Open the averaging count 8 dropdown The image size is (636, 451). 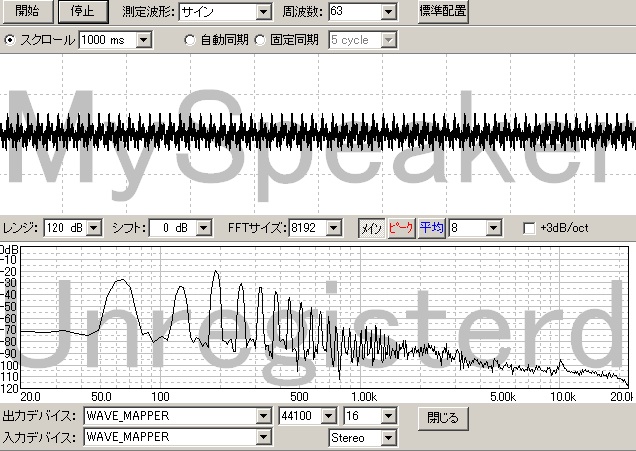493,228
